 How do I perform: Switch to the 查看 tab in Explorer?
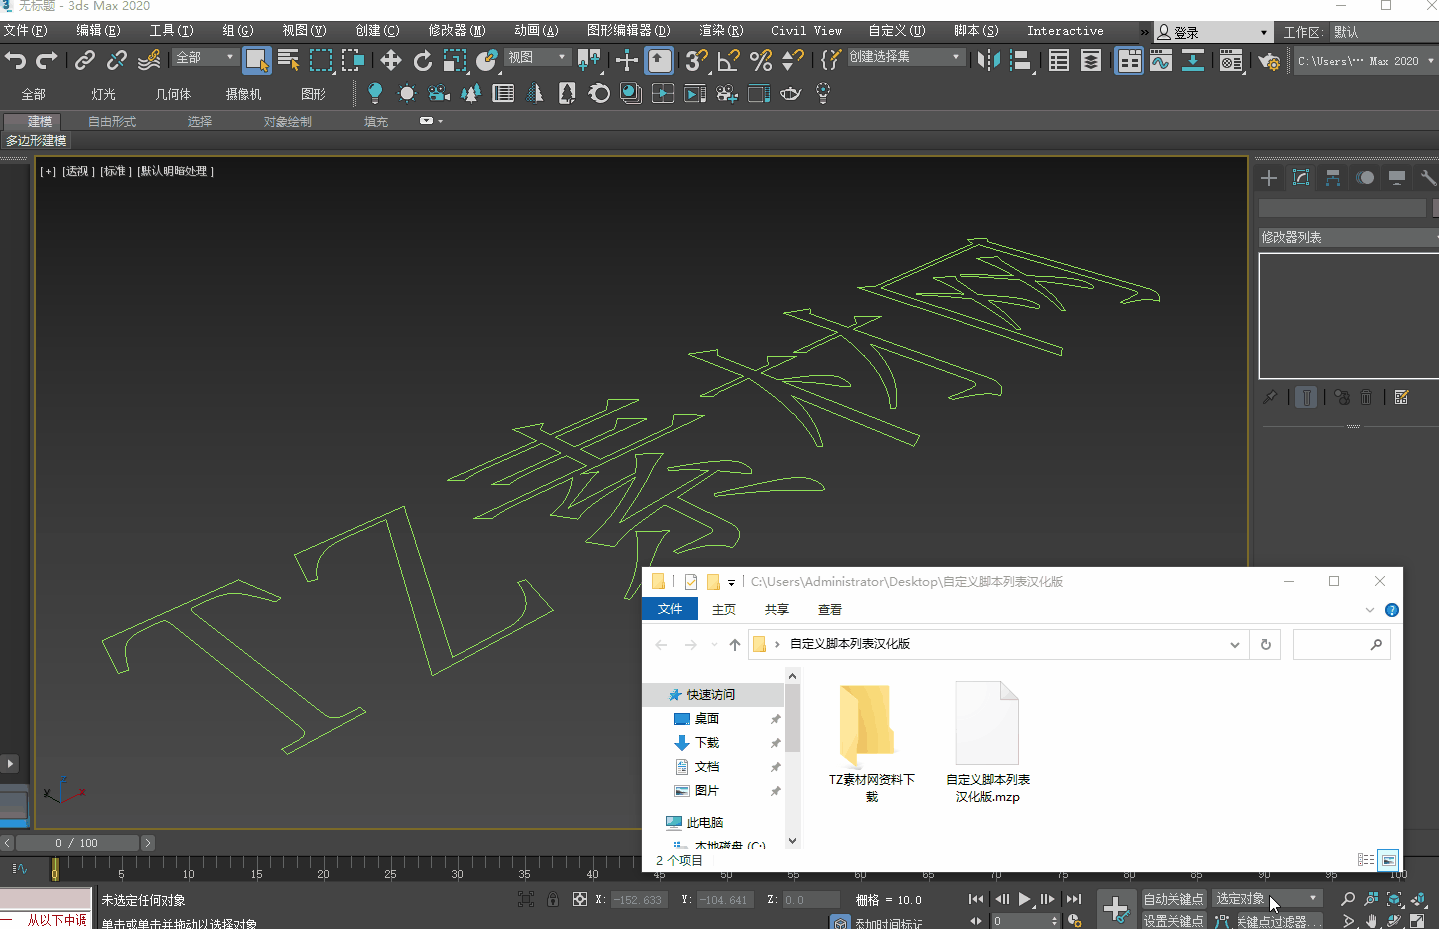829,609
